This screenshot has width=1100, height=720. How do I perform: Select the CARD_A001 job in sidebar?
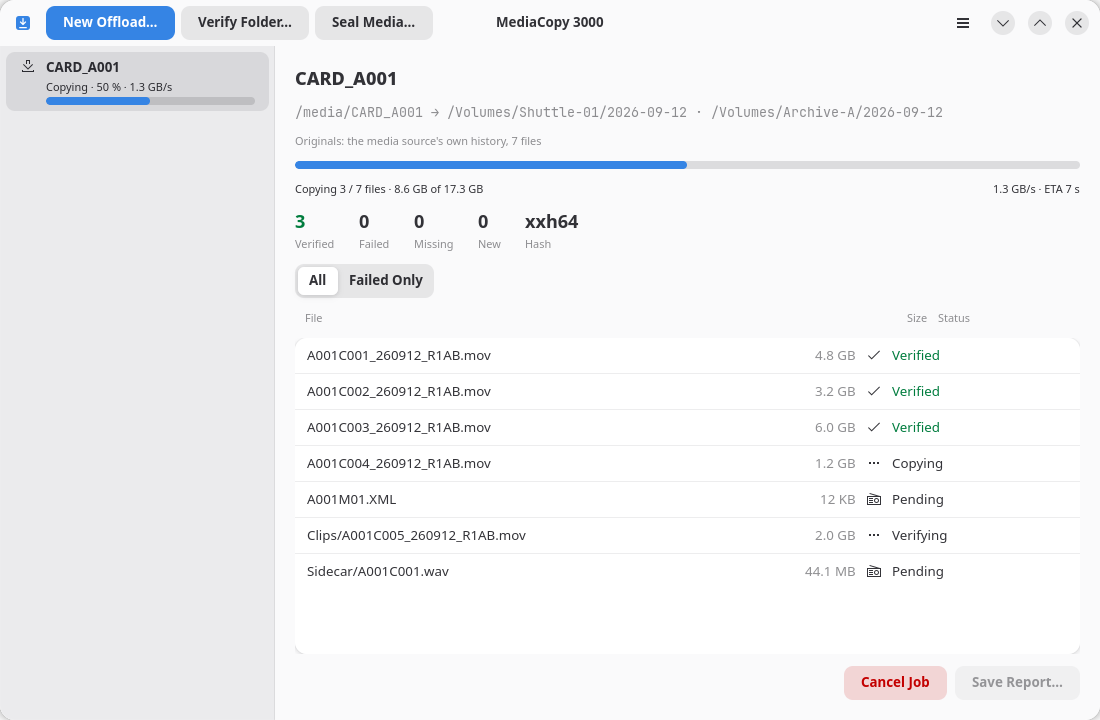click(138, 81)
